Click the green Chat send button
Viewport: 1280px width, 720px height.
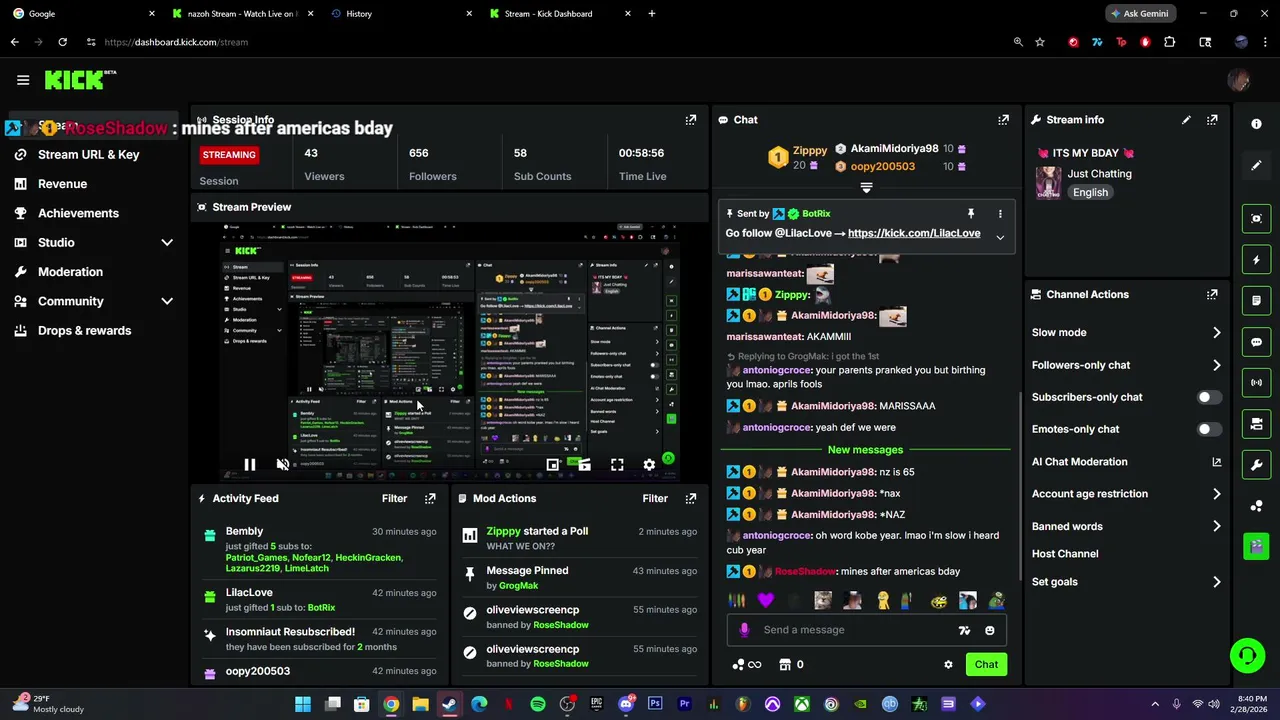coord(986,664)
